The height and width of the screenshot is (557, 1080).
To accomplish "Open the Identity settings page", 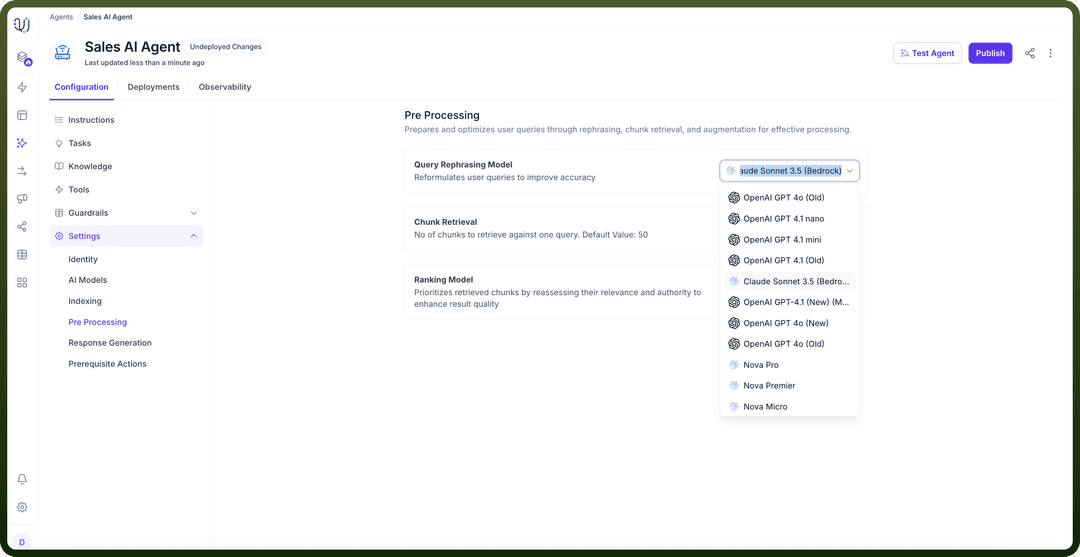I will (x=83, y=260).
